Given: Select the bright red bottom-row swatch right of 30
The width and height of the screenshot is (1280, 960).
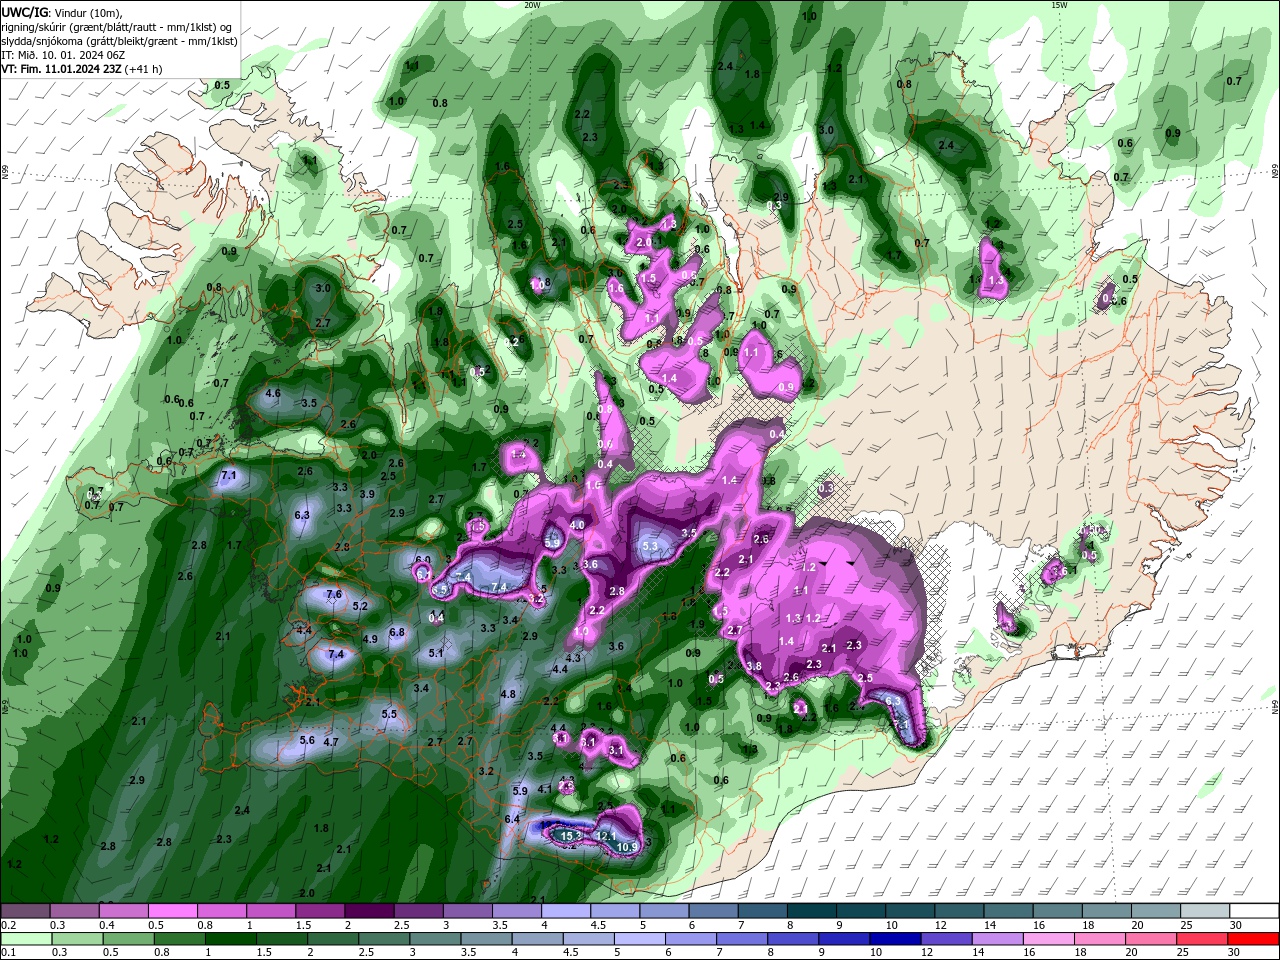Looking at the screenshot, I should click(x=1255, y=939).
